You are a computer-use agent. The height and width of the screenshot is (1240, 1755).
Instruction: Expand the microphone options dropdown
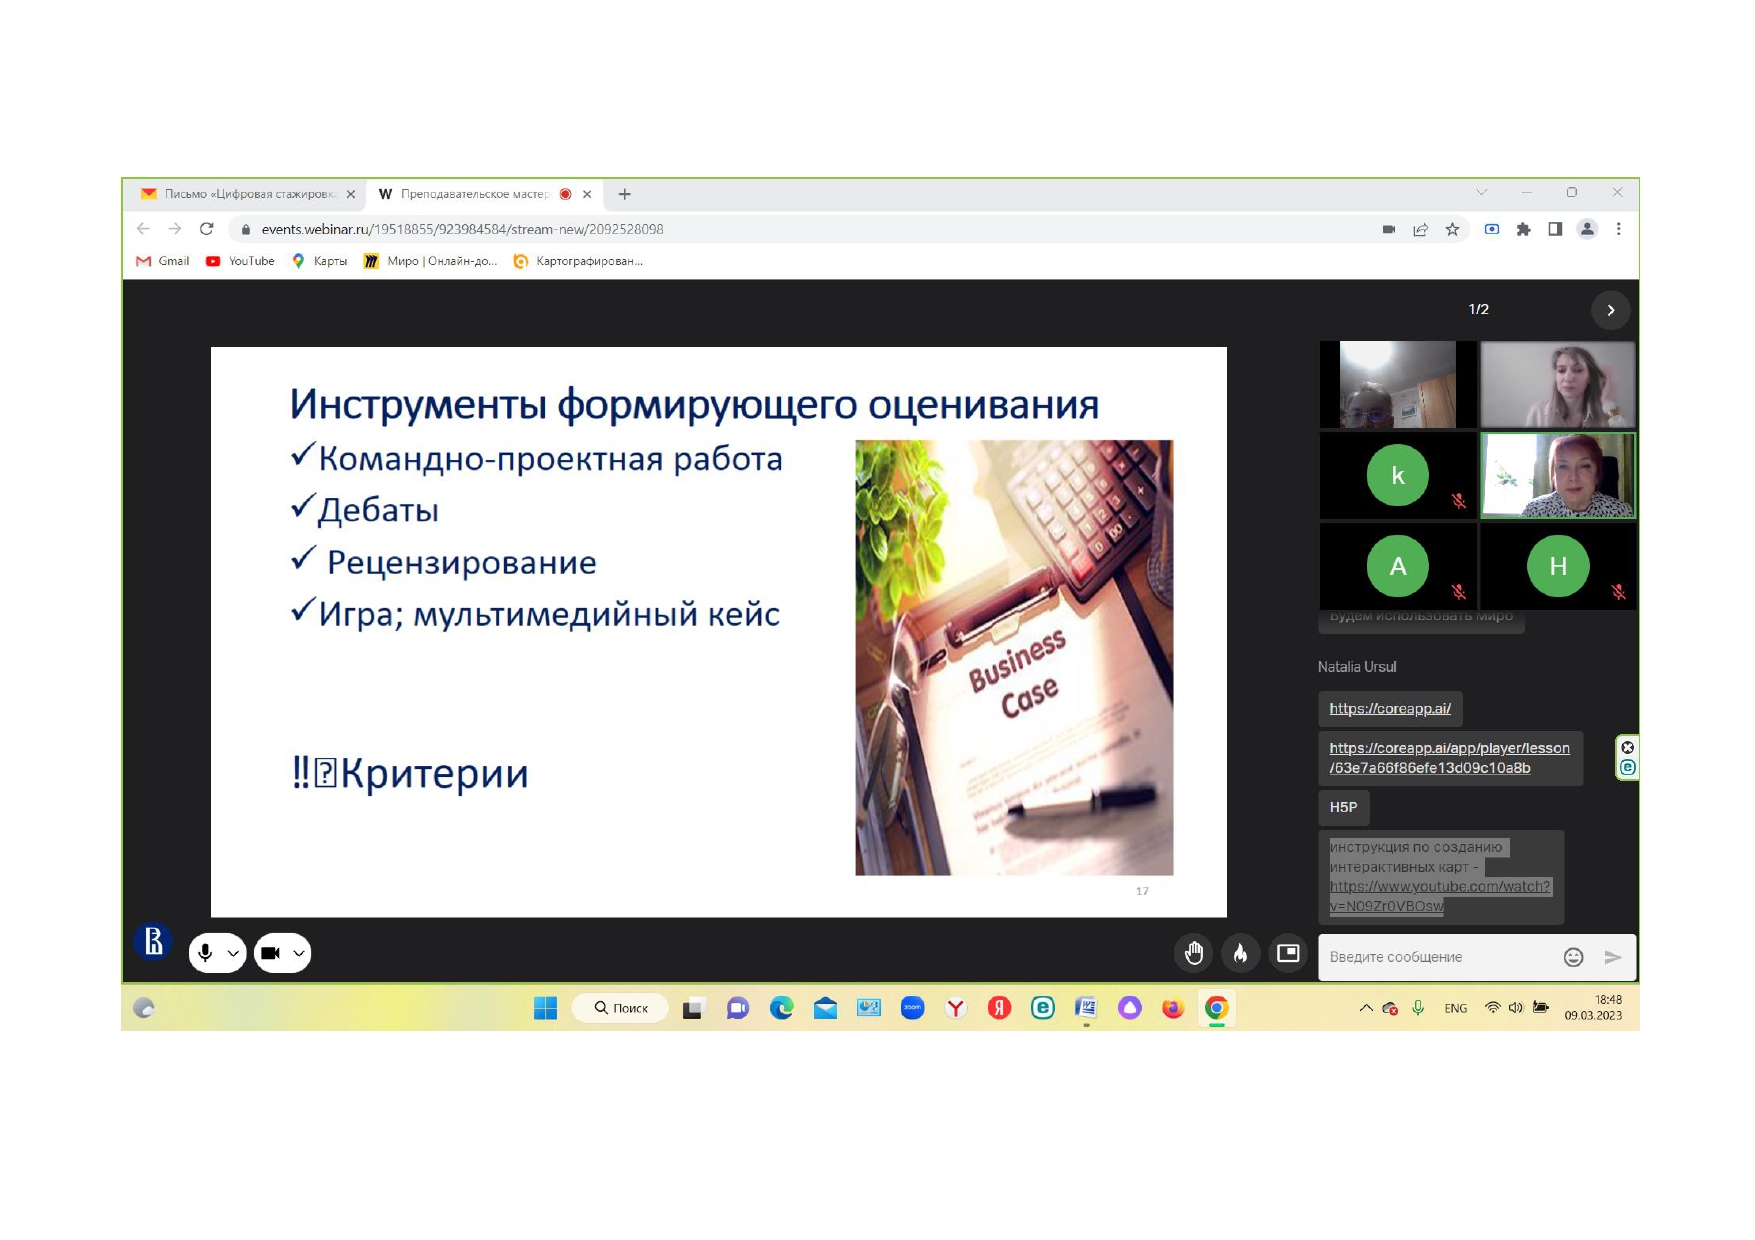click(x=233, y=953)
